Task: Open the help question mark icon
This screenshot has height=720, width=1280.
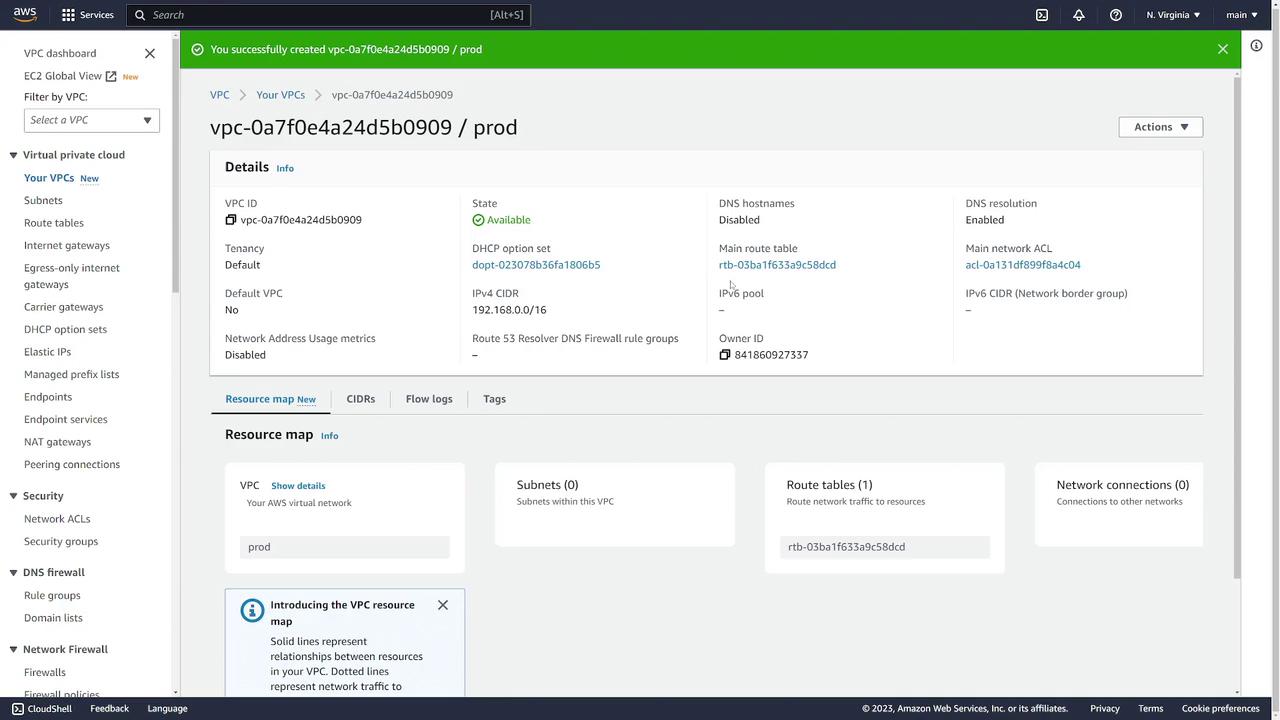Action: pyautogui.click(x=1116, y=15)
